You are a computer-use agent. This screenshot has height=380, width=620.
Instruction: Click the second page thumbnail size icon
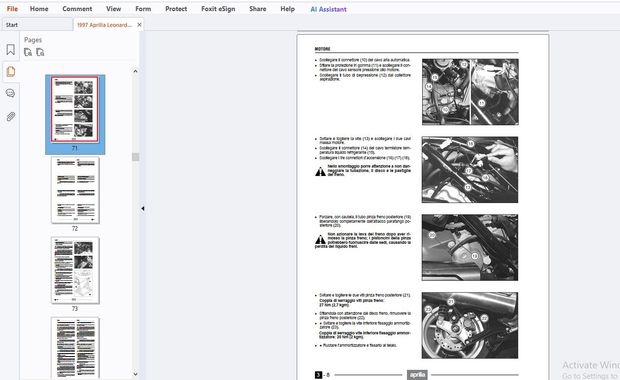40,52
